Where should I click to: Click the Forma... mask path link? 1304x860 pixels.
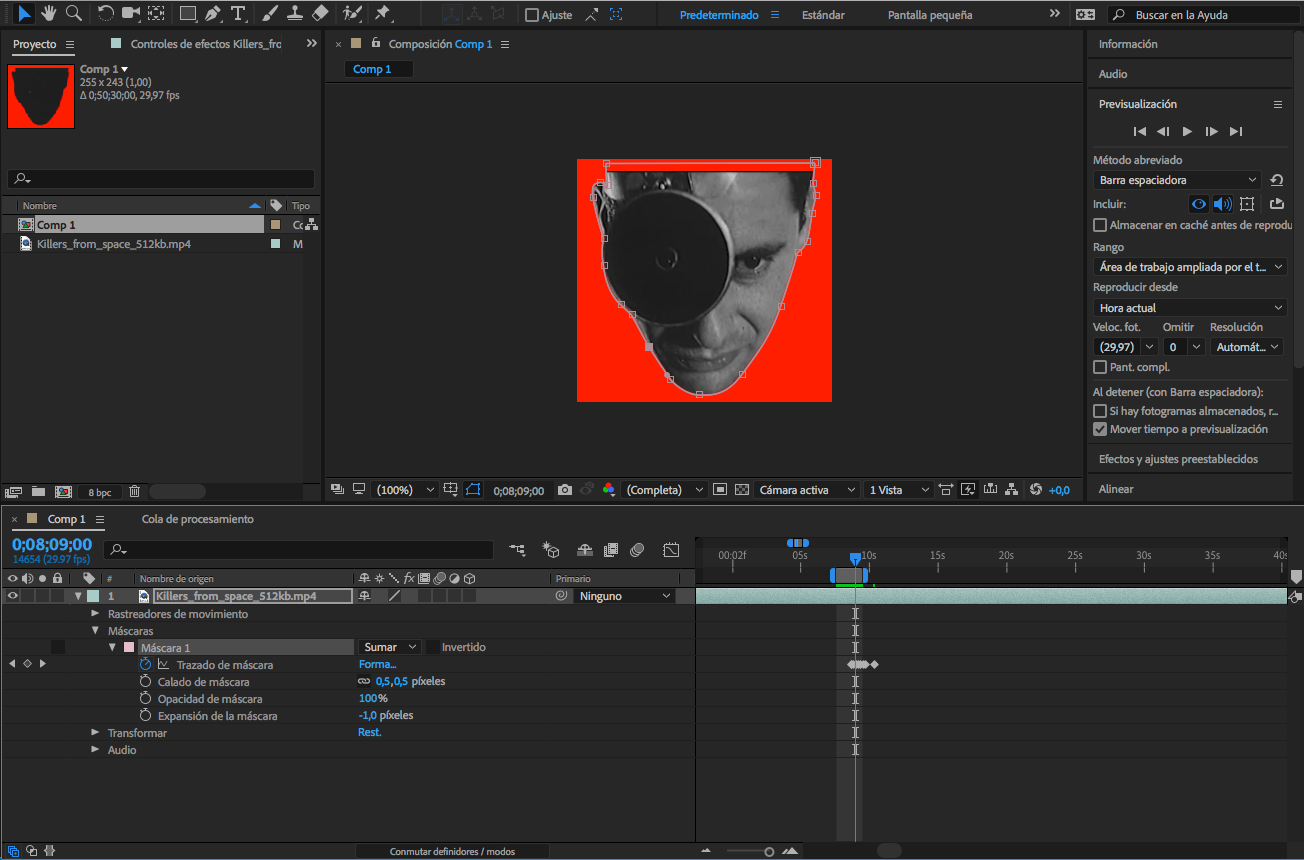pos(377,664)
